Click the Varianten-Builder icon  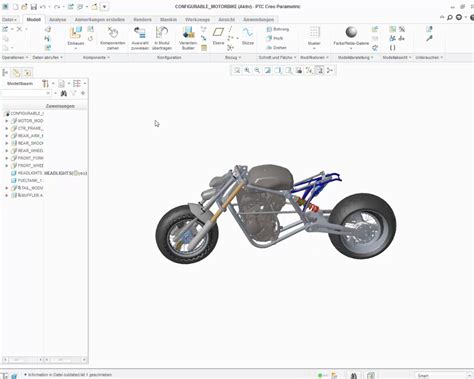tap(188, 33)
